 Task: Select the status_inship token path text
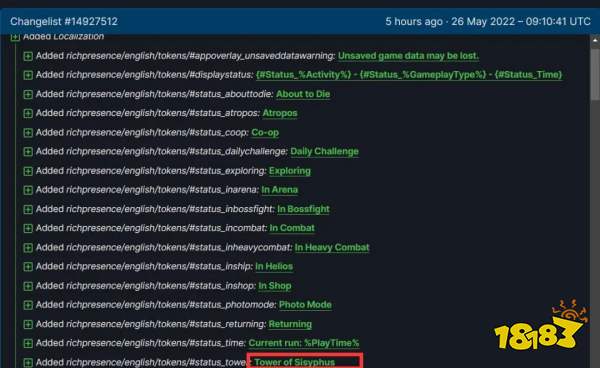[x=159, y=266]
